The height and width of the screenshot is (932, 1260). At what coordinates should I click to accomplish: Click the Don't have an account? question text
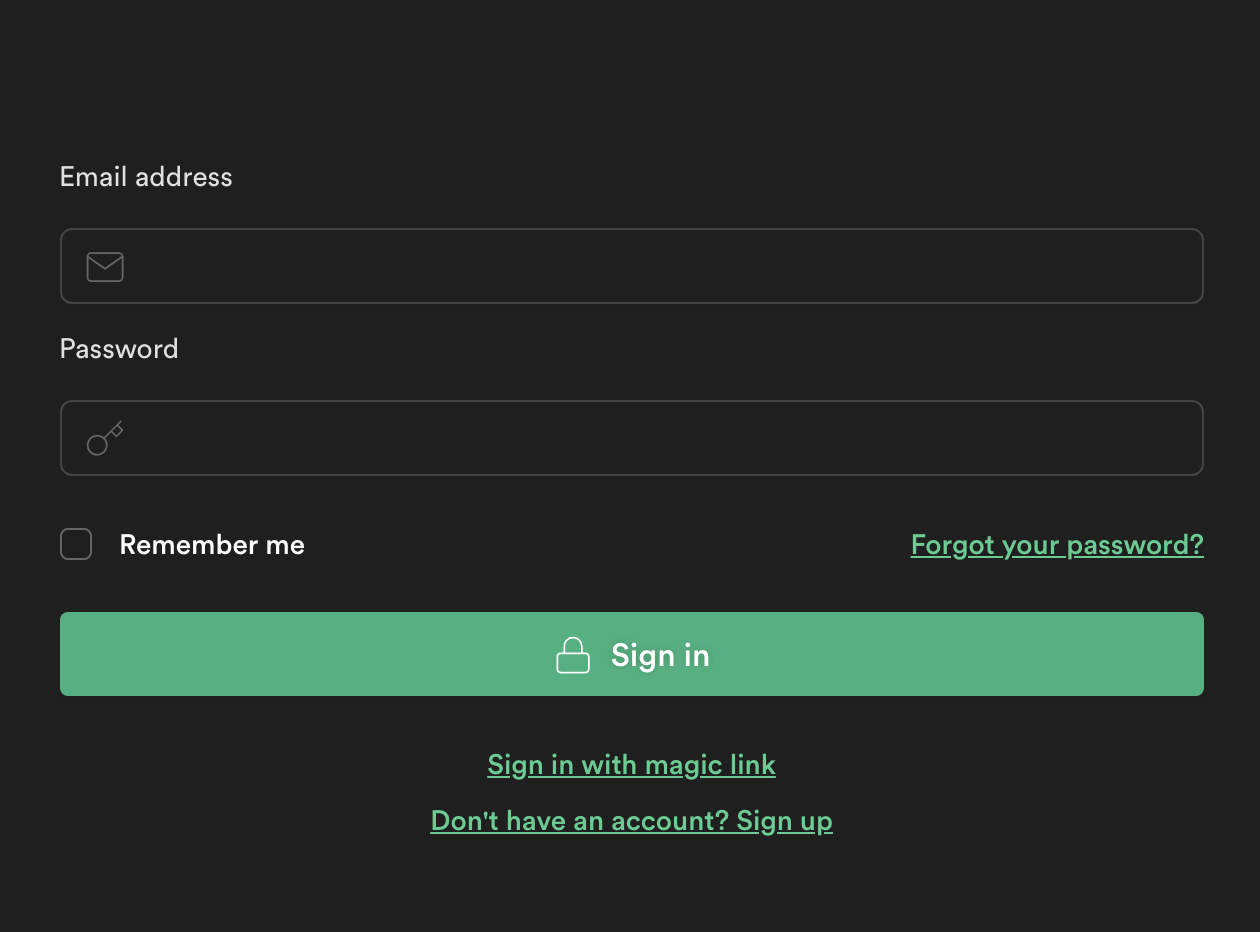(579, 821)
